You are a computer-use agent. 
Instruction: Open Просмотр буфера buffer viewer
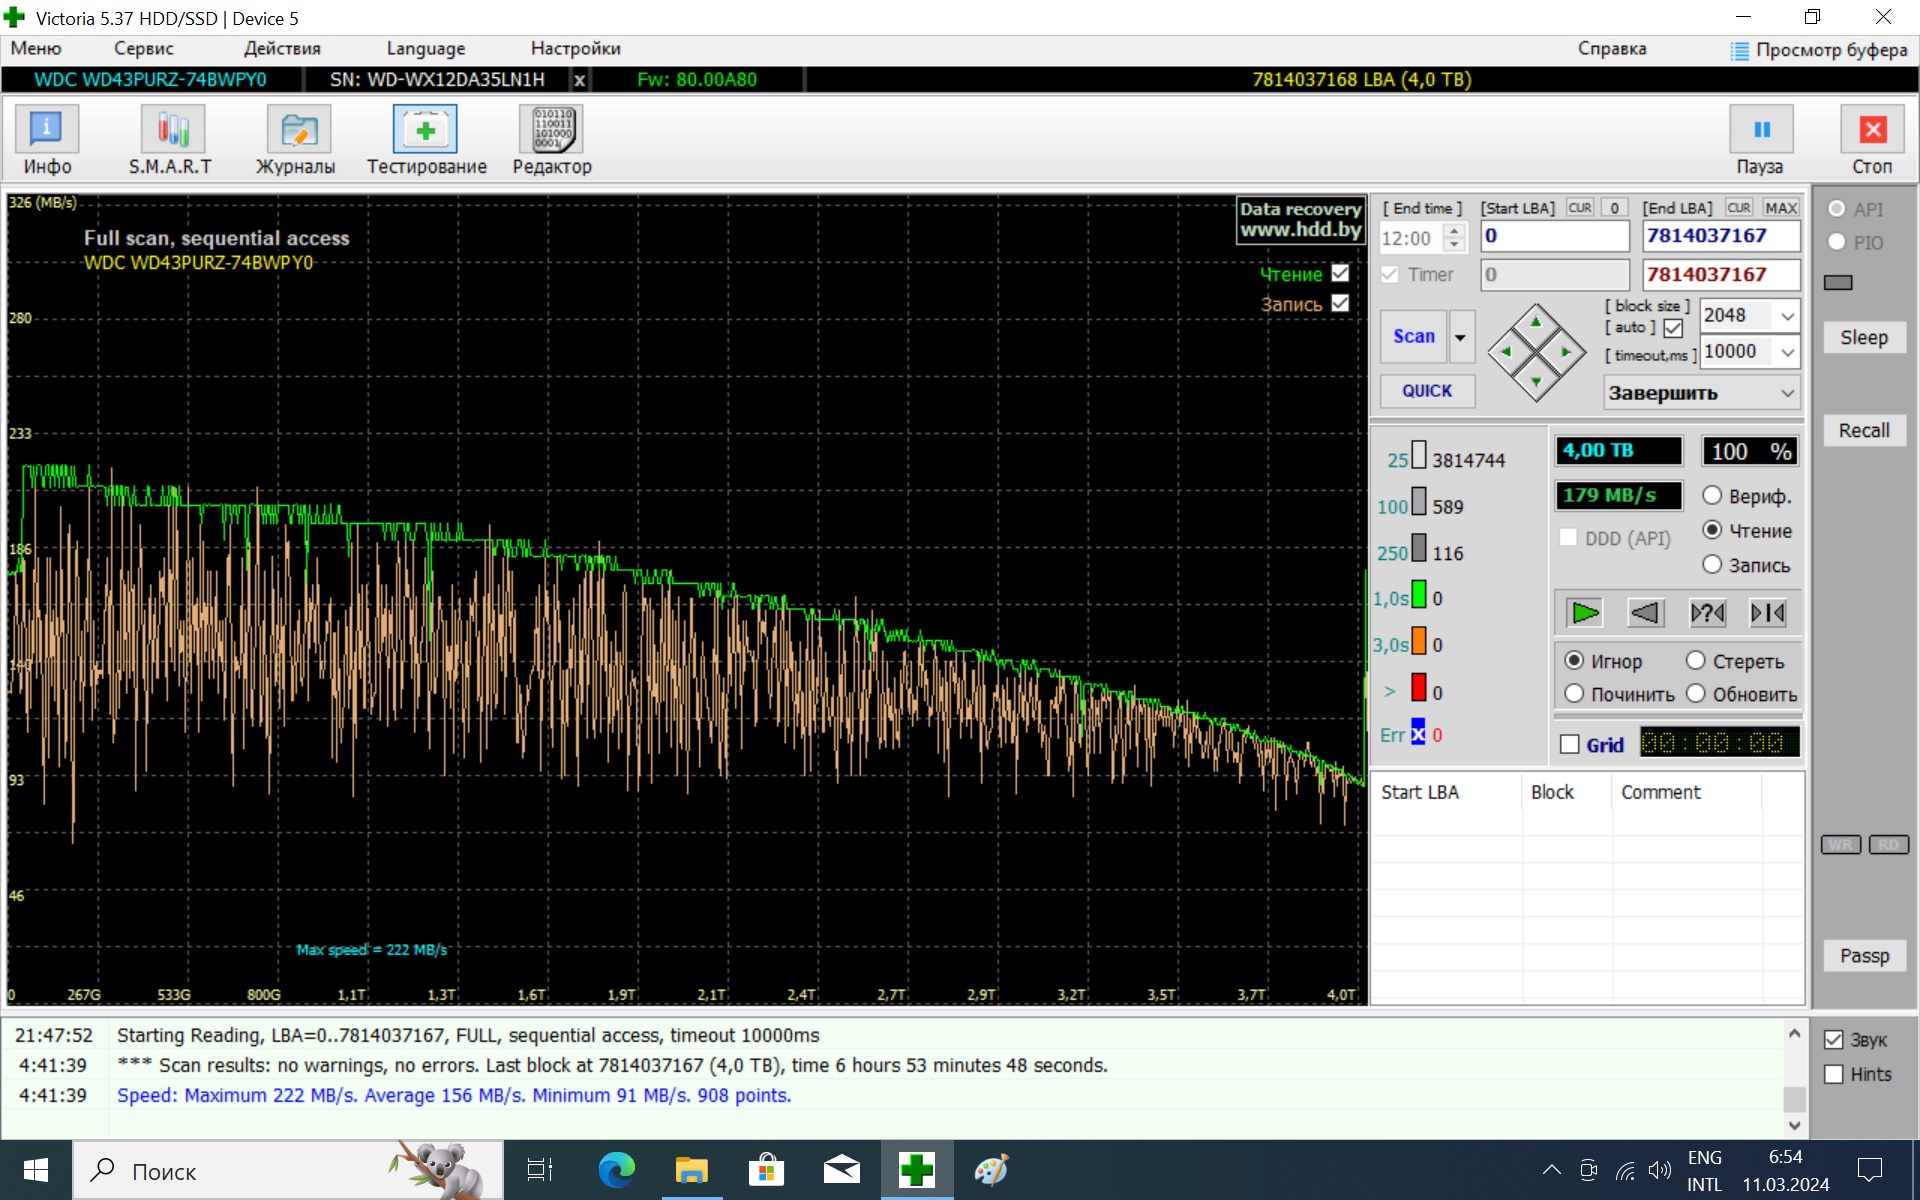pos(1819,49)
